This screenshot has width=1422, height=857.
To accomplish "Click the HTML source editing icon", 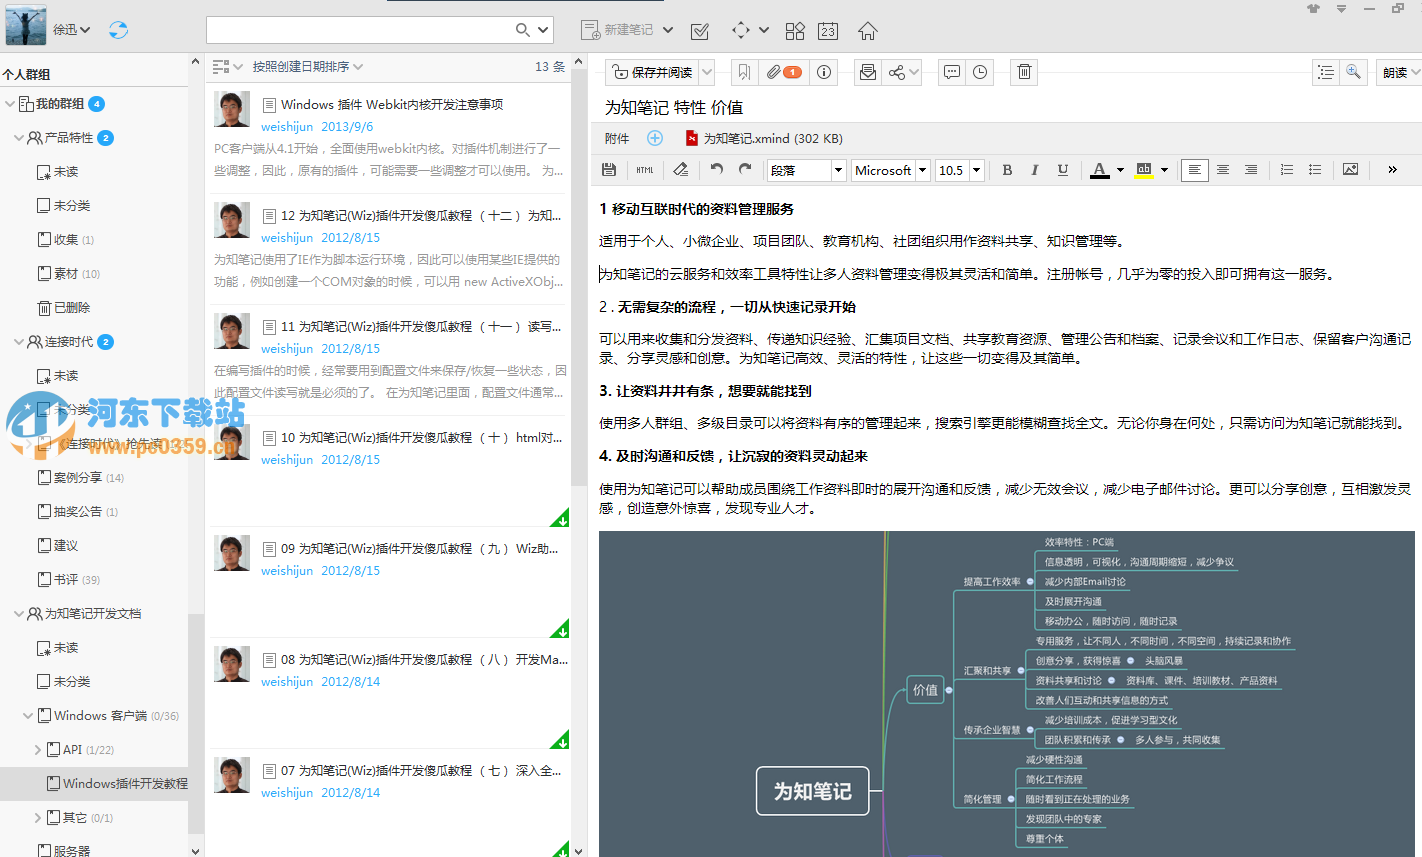I will [644, 169].
